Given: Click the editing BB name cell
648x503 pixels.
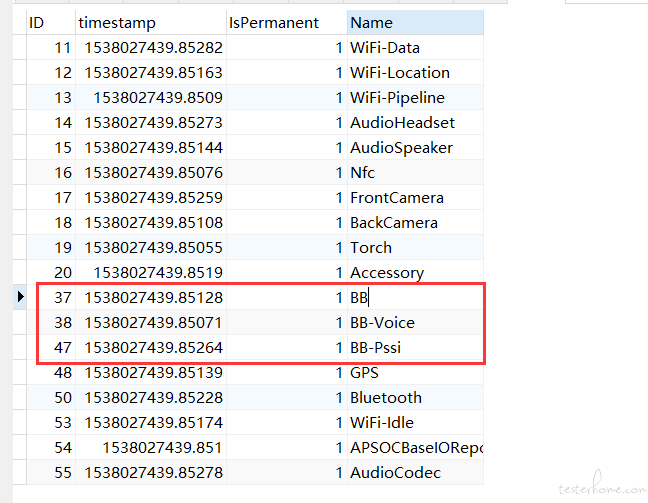Looking at the screenshot, I should click(415, 297).
